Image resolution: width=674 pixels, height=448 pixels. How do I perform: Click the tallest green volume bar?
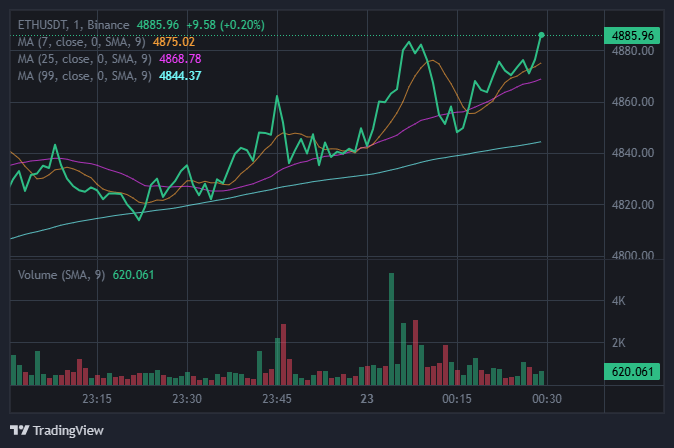(391, 330)
